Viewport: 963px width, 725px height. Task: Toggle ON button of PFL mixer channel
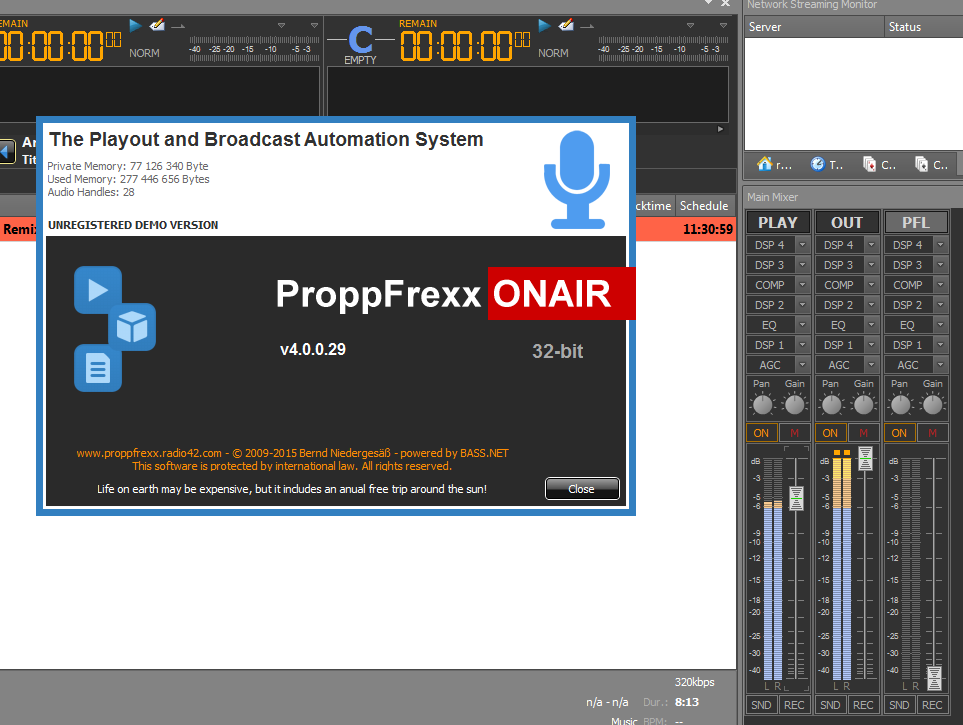pos(899,433)
